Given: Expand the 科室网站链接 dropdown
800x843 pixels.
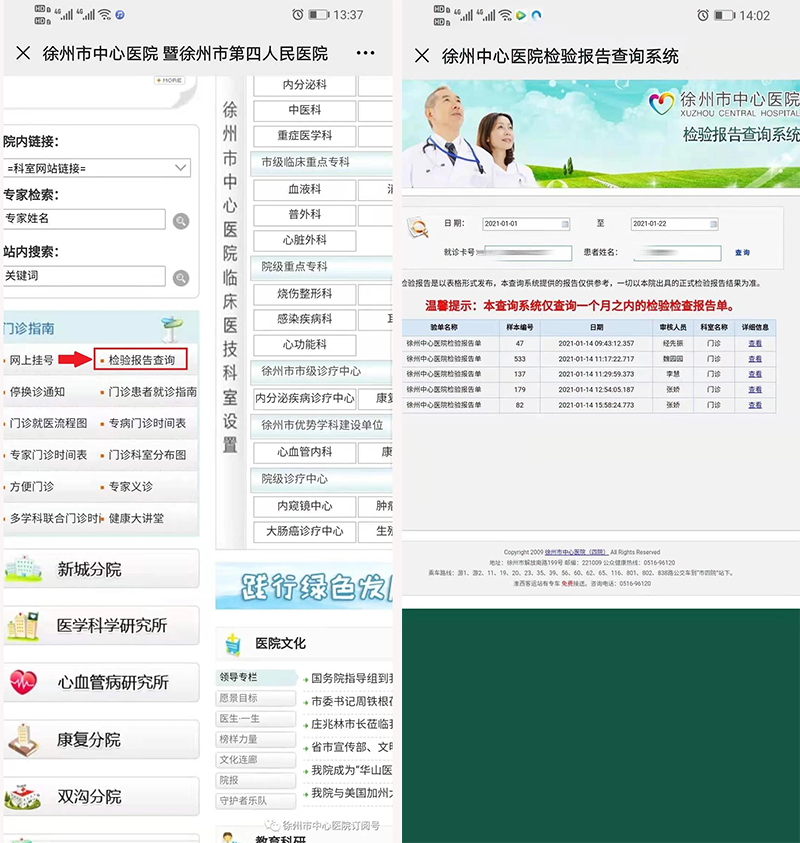Looking at the screenshot, I should pos(180,168).
